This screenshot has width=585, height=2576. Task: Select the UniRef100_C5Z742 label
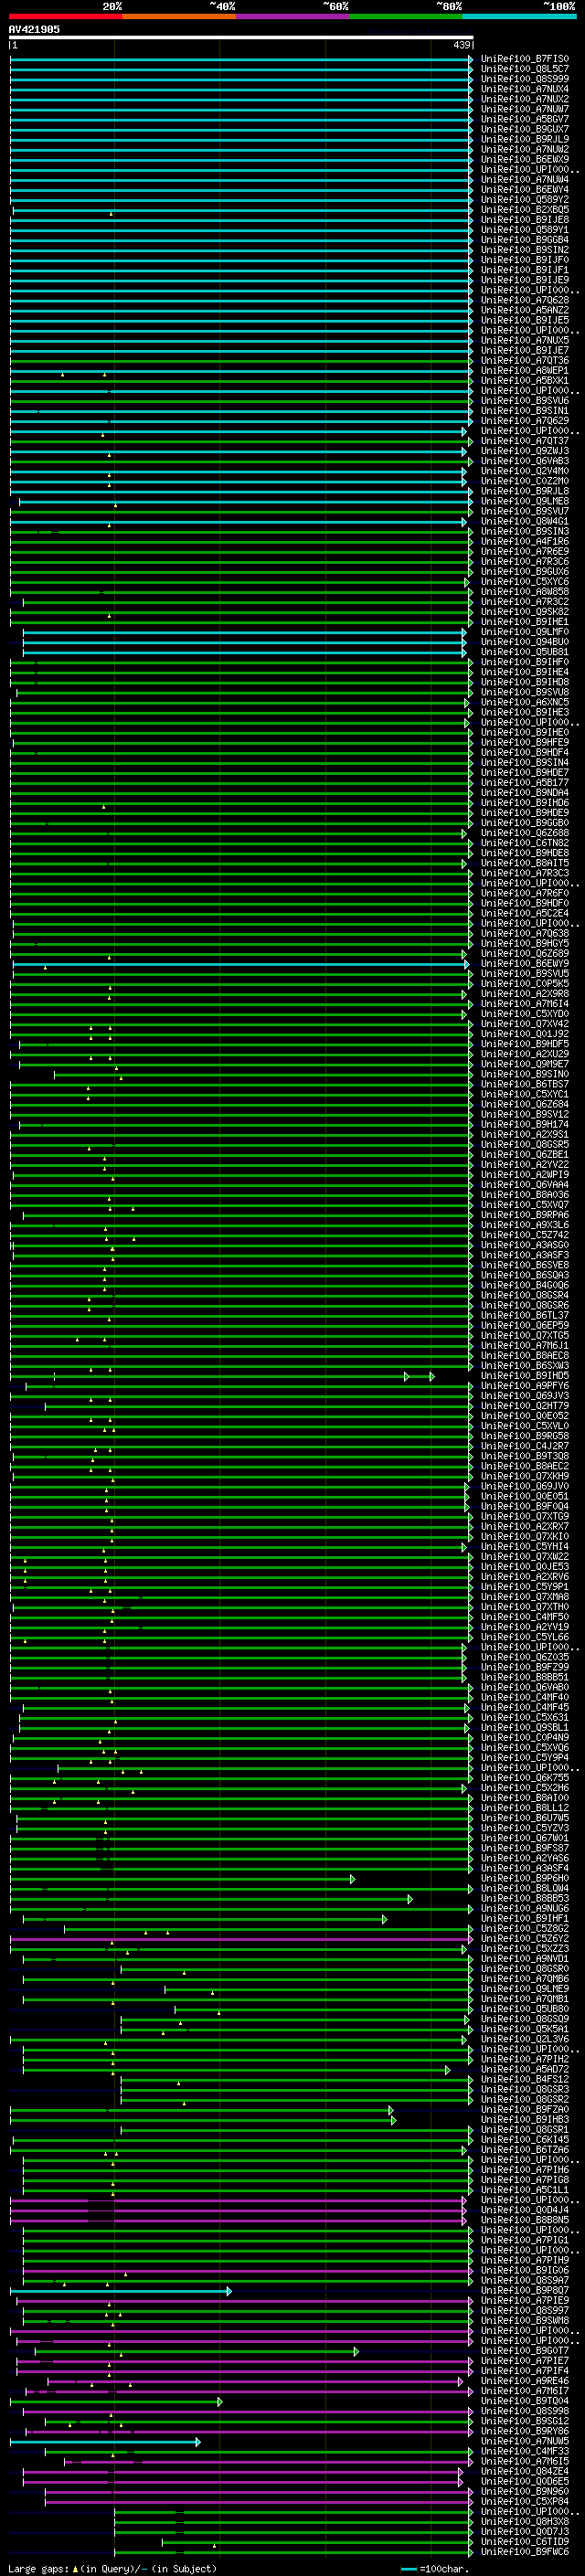[x=524, y=1234]
